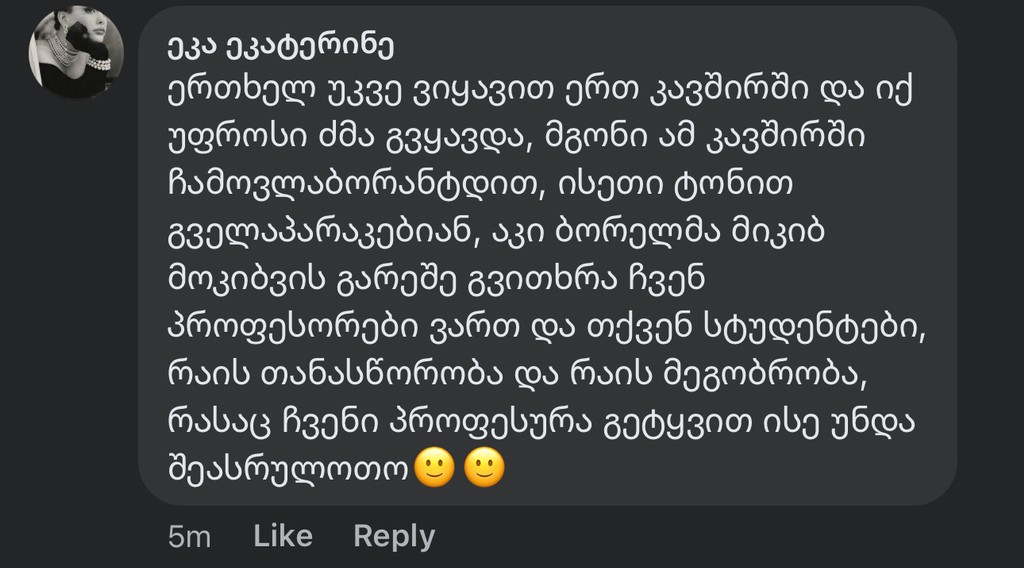Click the word მეგობრობა in the comment
The height and width of the screenshot is (568, 1024).
(784, 372)
